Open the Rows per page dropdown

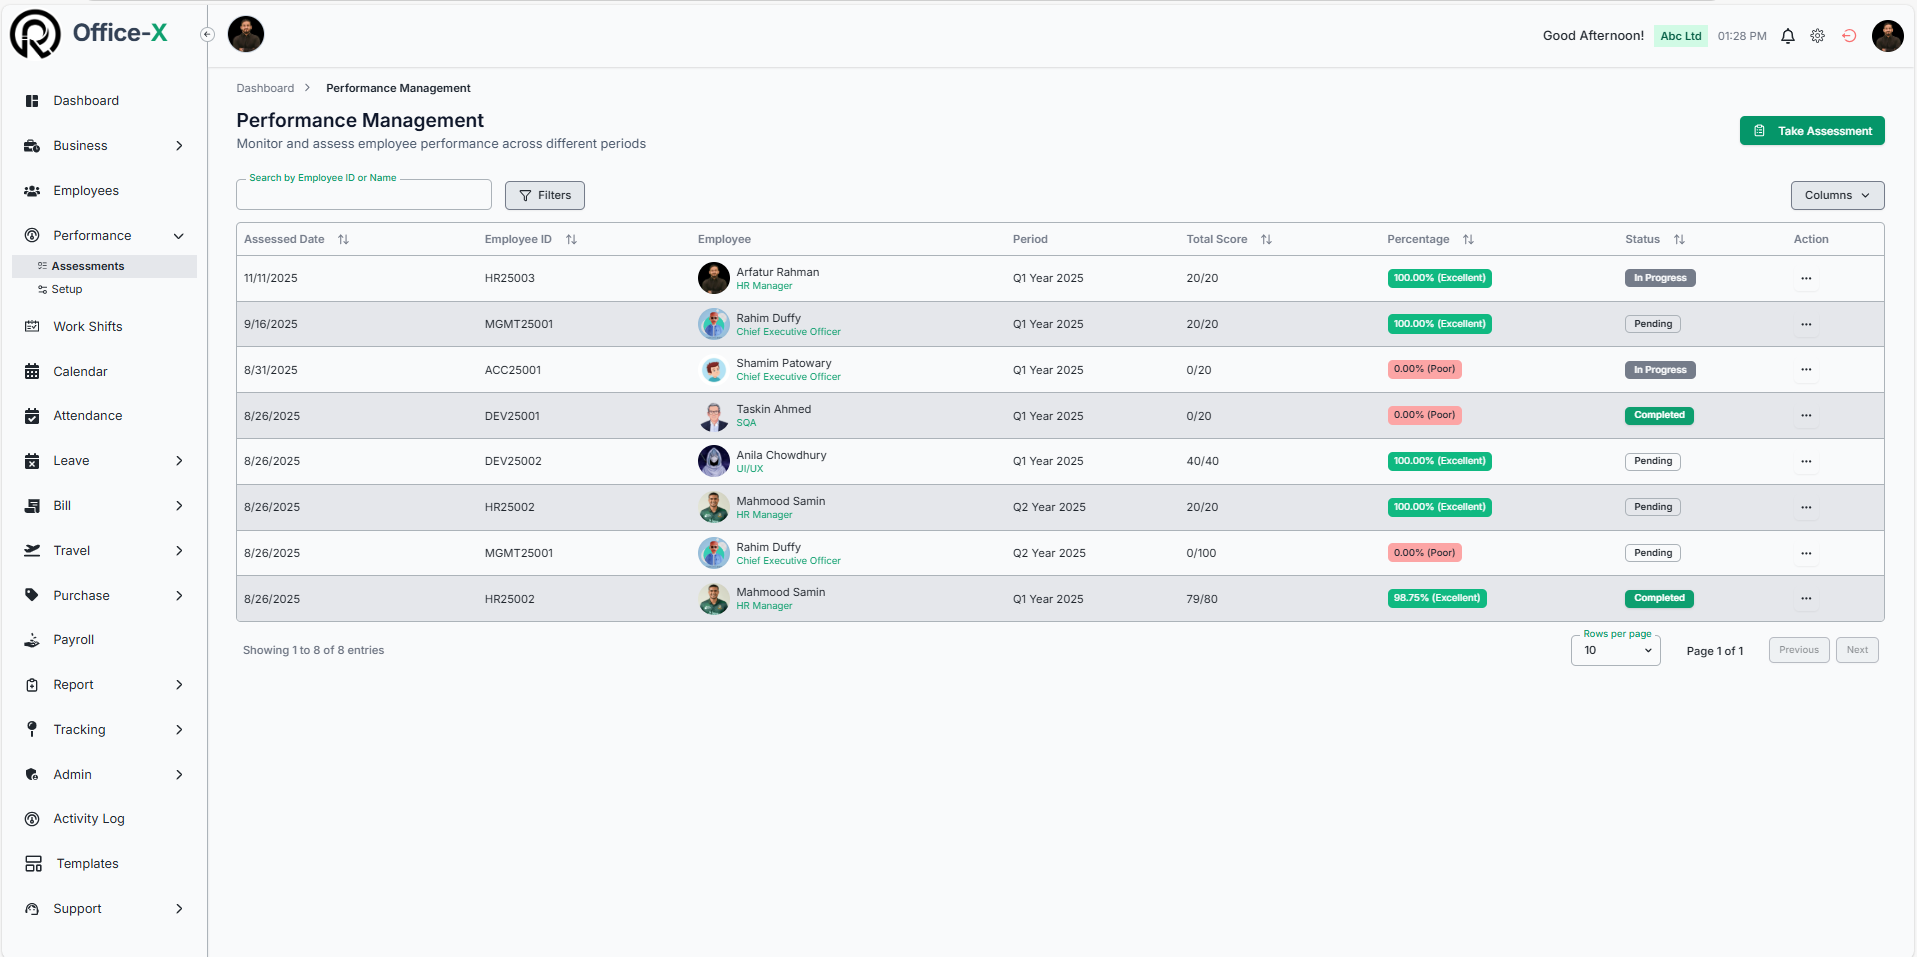coord(1615,651)
